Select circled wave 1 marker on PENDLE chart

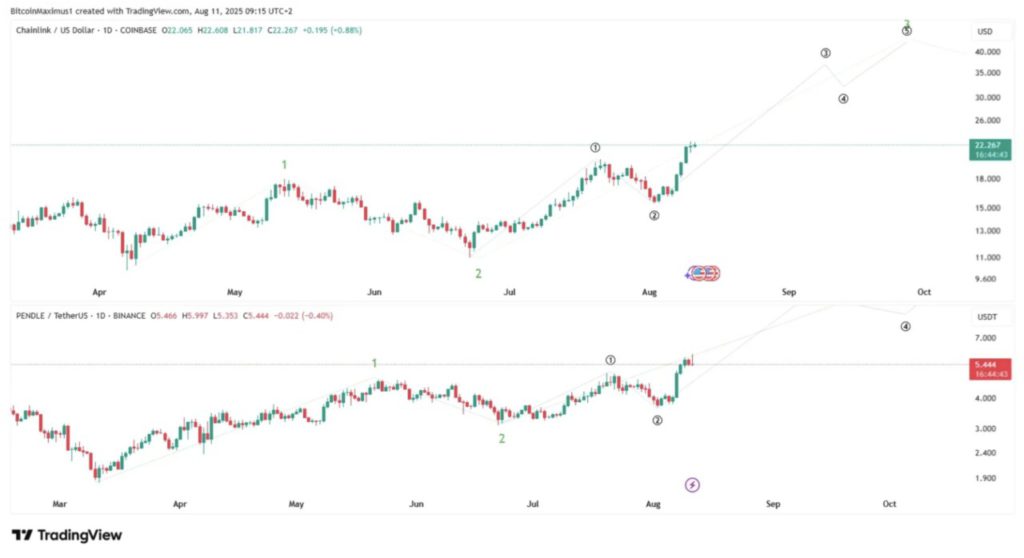(x=610, y=359)
